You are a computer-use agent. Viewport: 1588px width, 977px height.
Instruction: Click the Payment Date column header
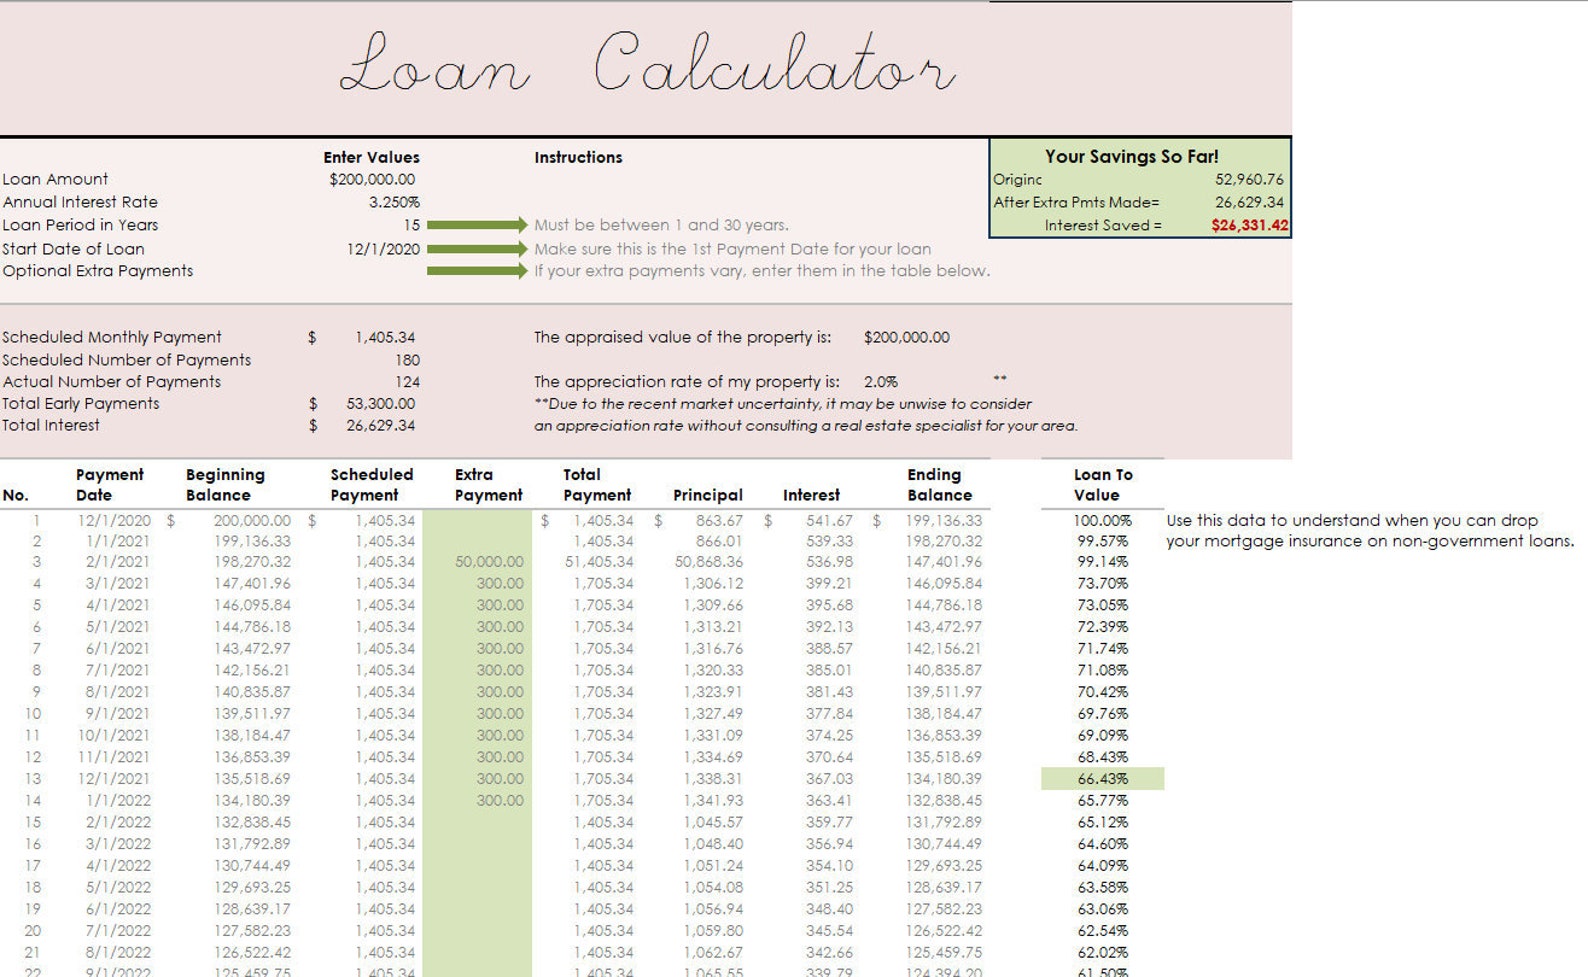click(x=109, y=485)
